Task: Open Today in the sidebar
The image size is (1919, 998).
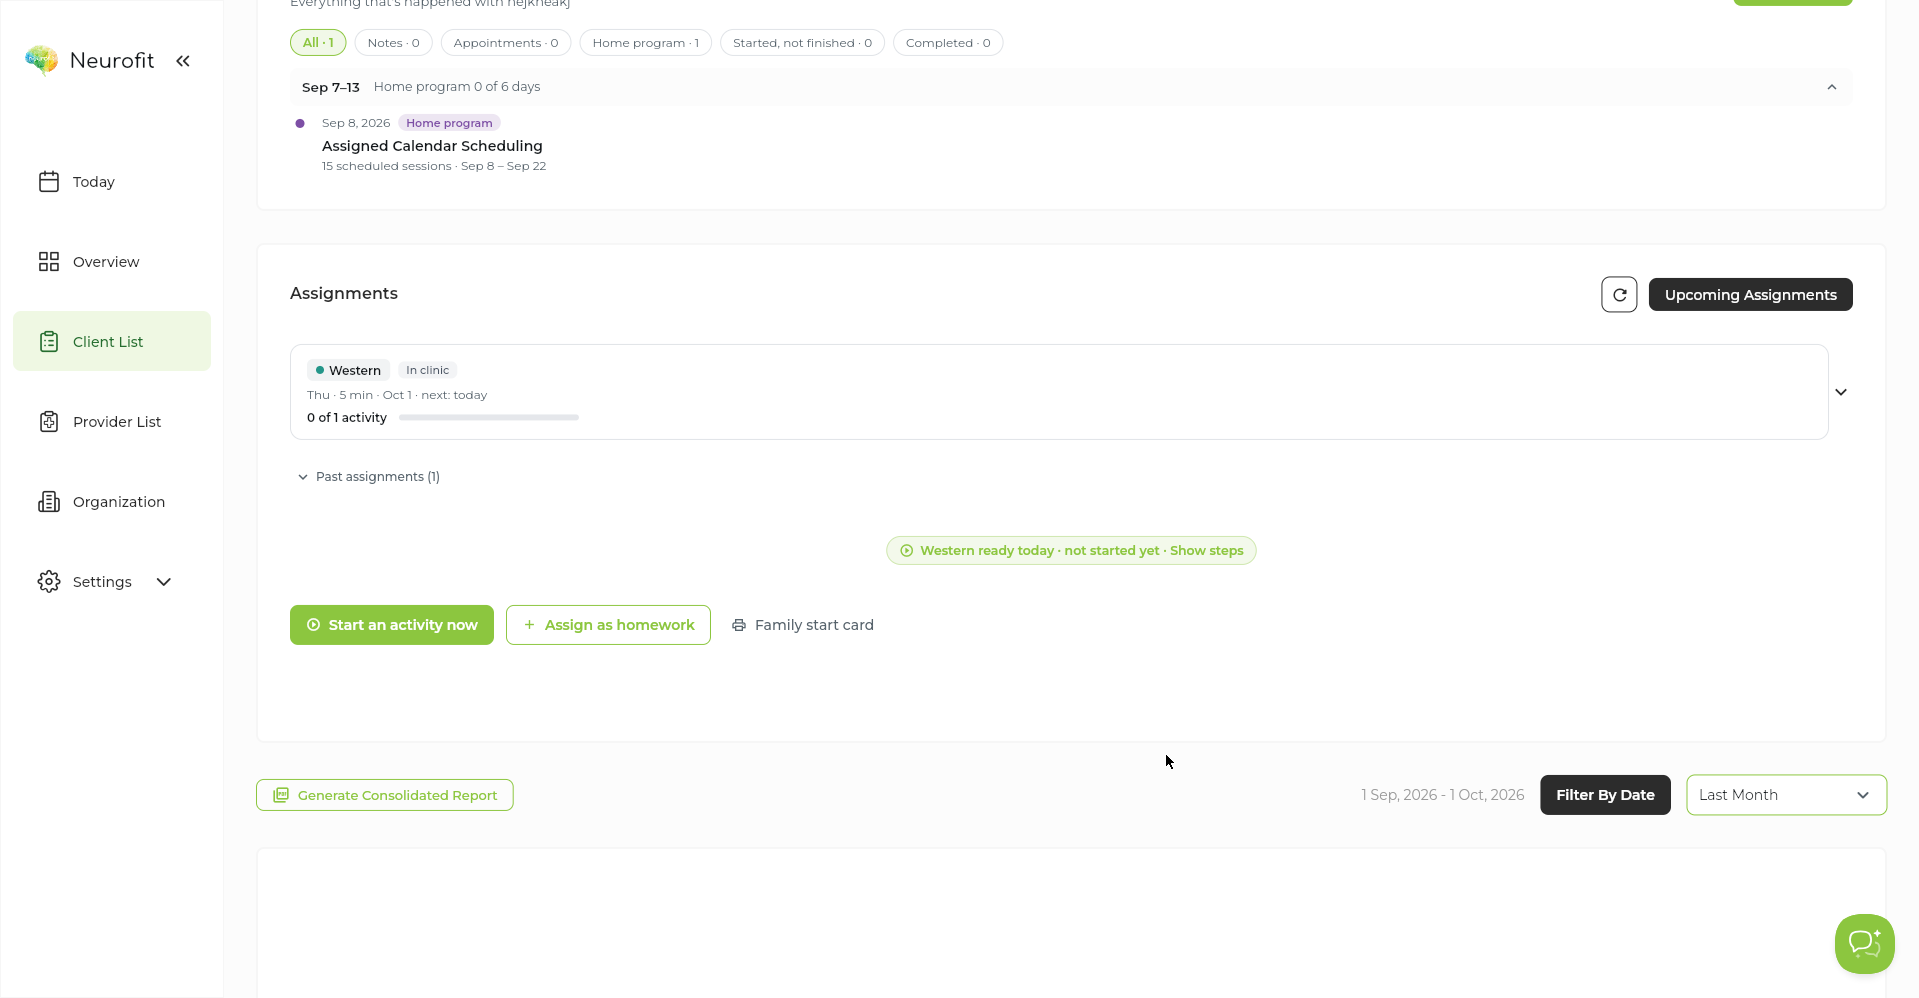Action: pos(112,181)
